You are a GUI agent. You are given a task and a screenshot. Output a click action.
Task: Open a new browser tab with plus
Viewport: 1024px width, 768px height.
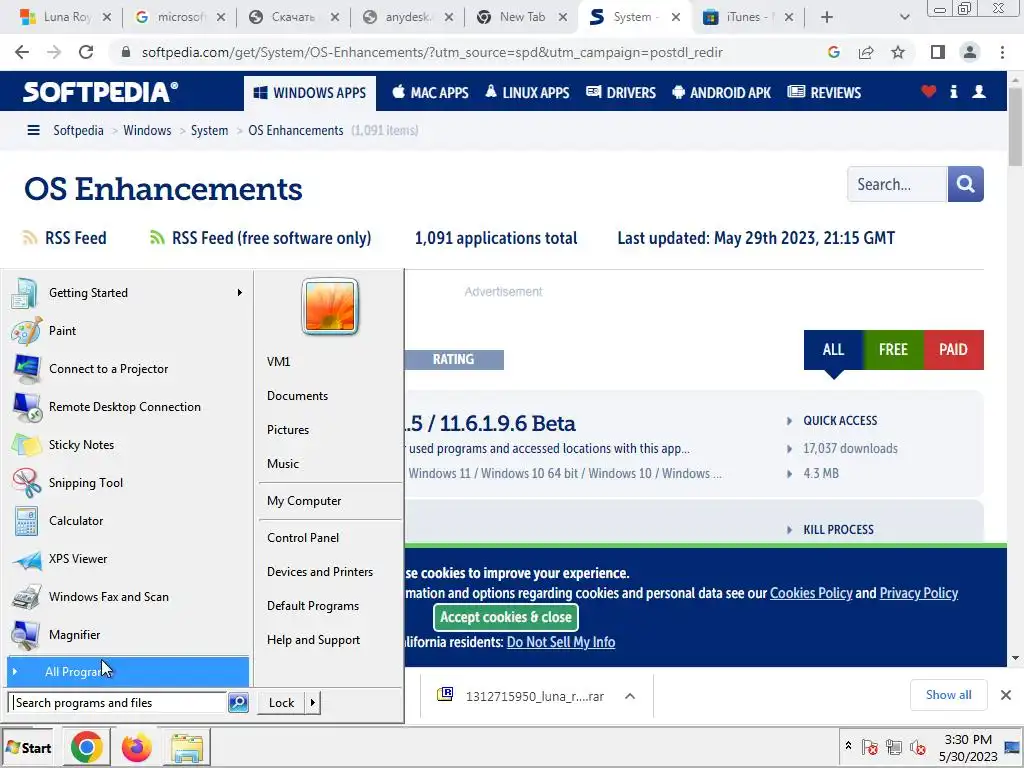pyautogui.click(x=827, y=17)
